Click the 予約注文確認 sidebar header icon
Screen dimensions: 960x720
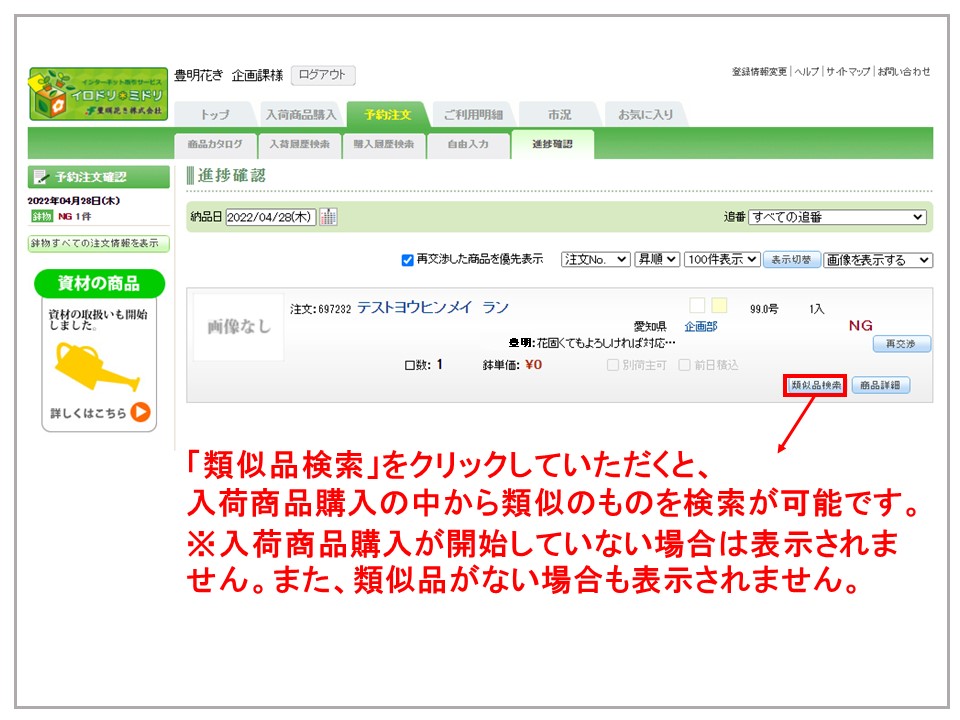(41, 177)
